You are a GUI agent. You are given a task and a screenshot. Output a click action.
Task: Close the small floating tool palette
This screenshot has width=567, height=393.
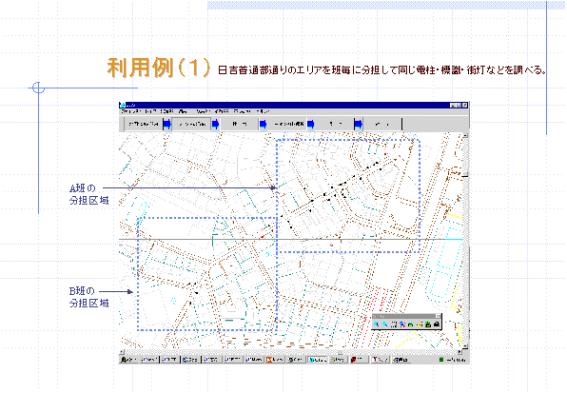click(x=438, y=316)
